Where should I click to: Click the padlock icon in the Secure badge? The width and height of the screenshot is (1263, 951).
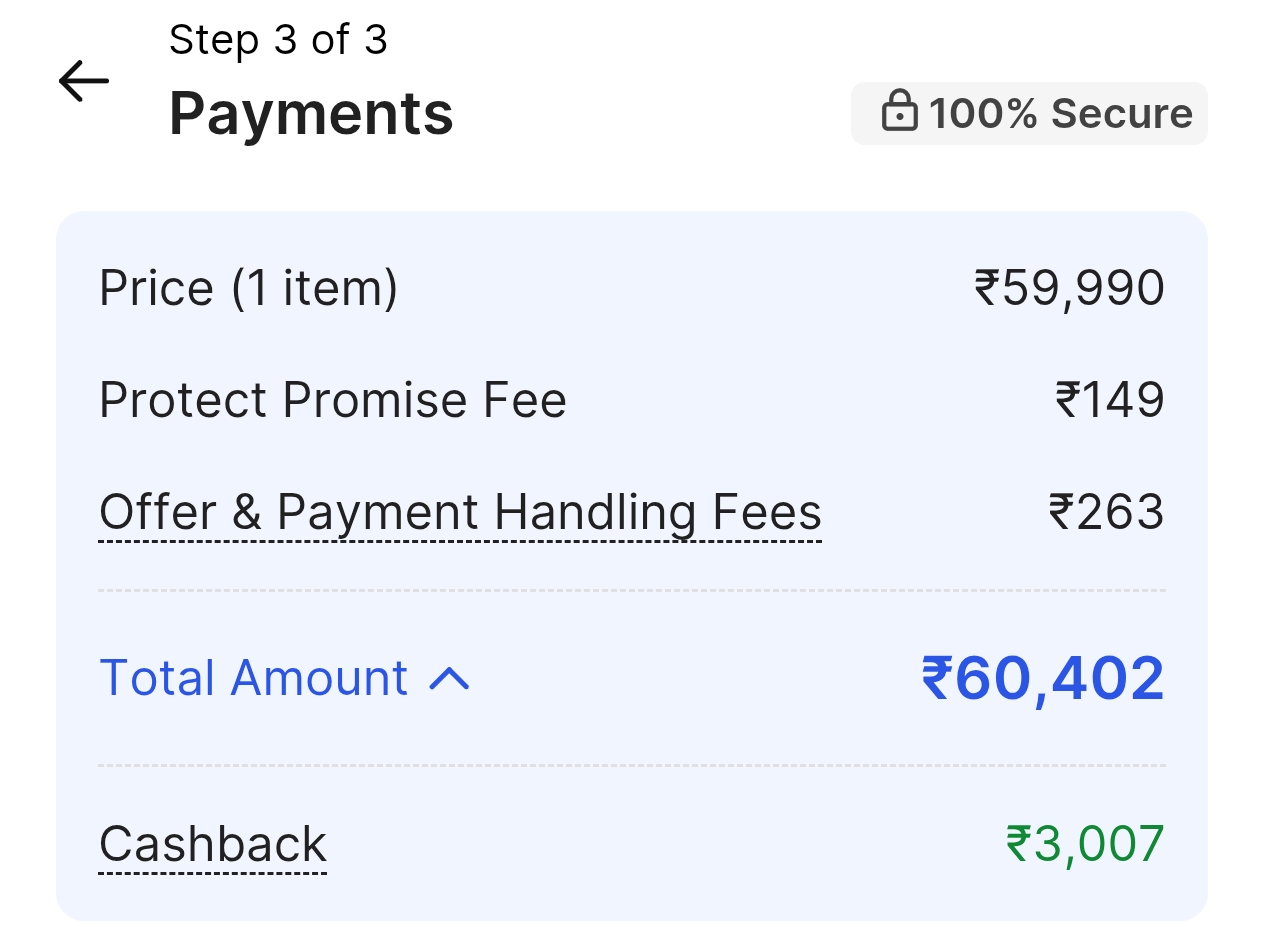[x=899, y=112]
